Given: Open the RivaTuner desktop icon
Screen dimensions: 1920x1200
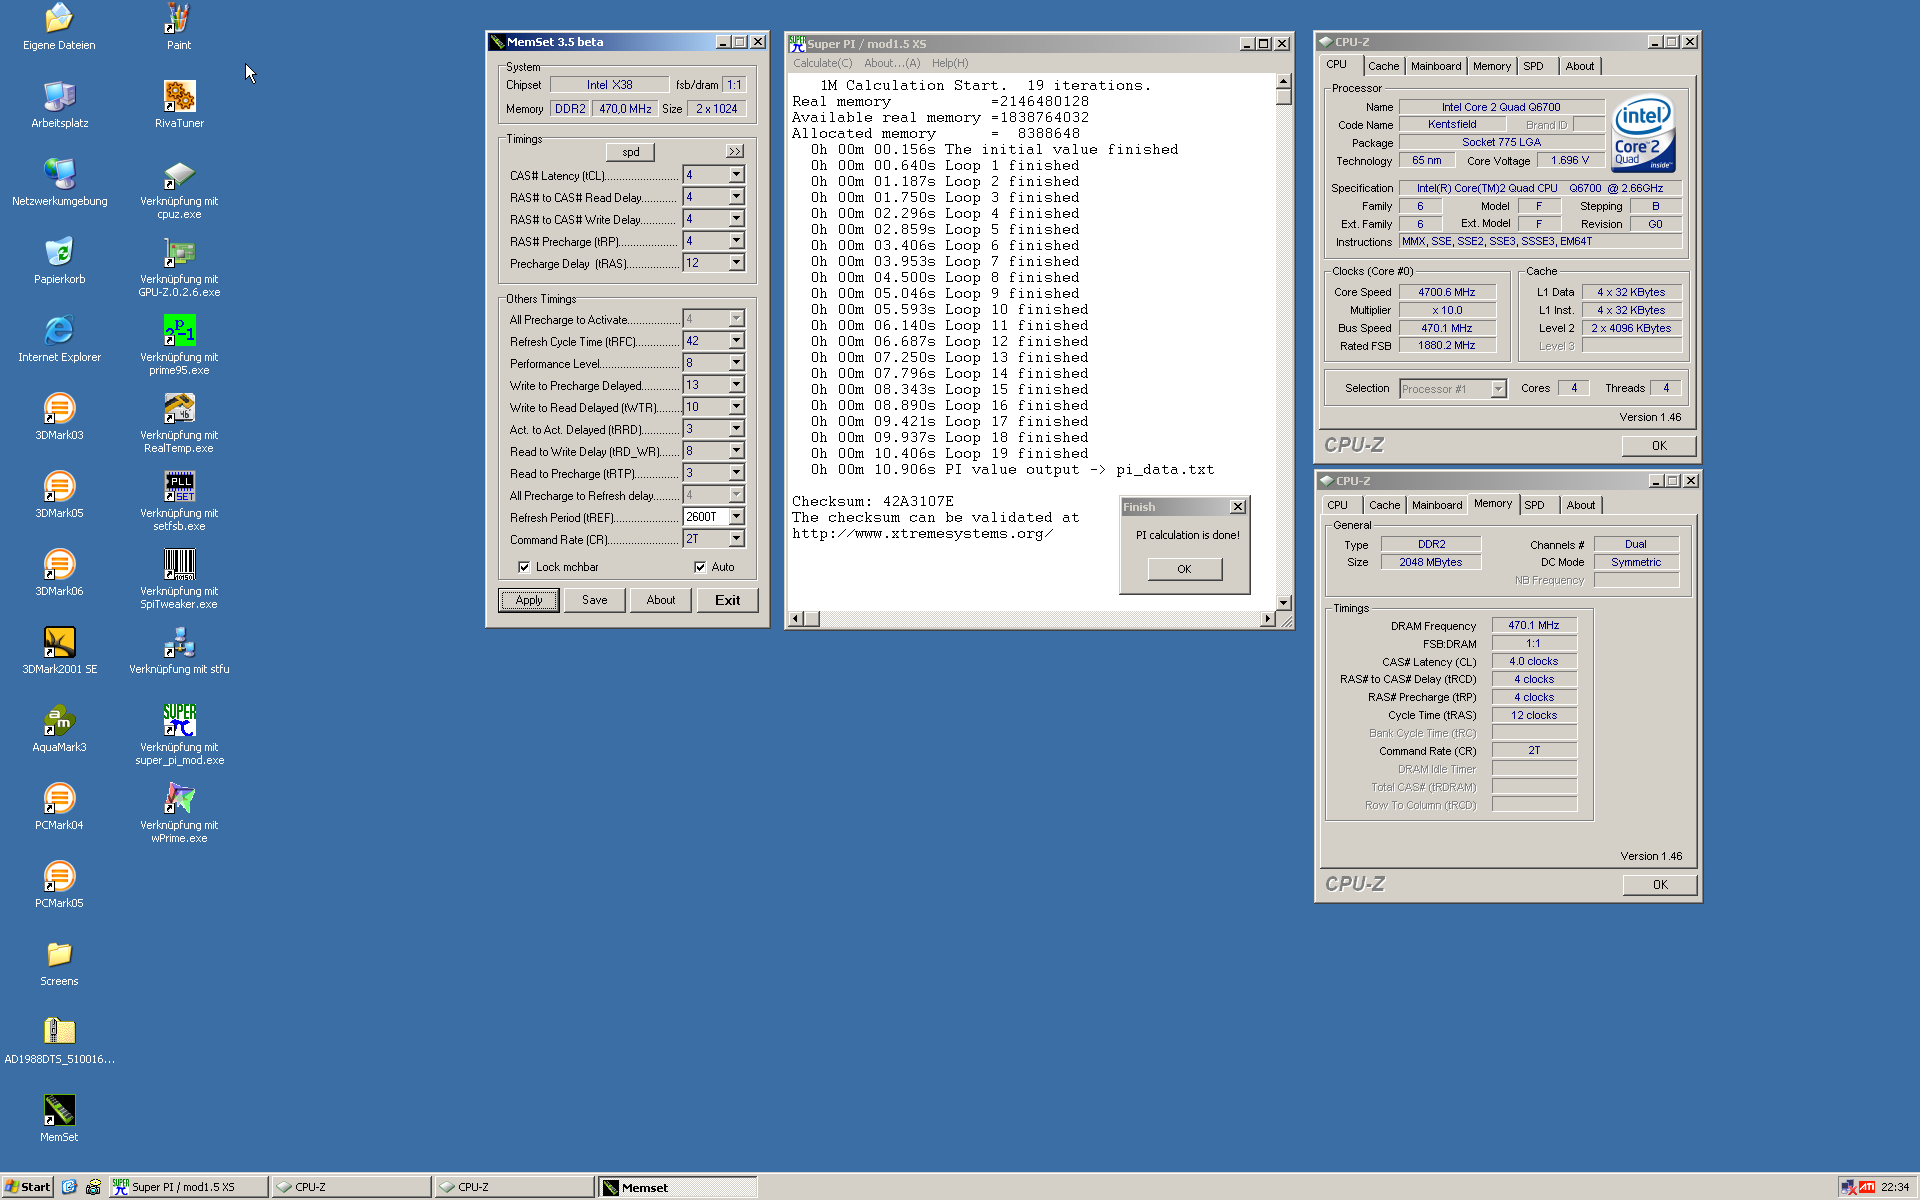Looking at the screenshot, I should tap(179, 97).
